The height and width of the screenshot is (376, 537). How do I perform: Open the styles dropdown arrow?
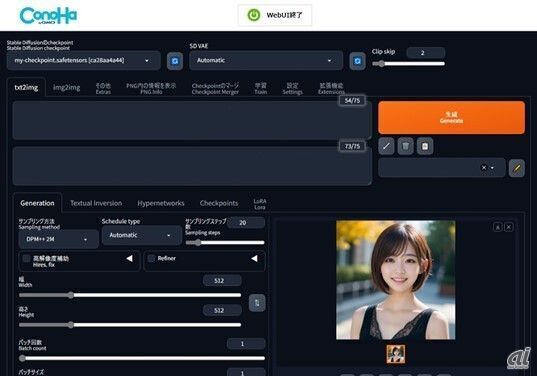(x=492, y=168)
